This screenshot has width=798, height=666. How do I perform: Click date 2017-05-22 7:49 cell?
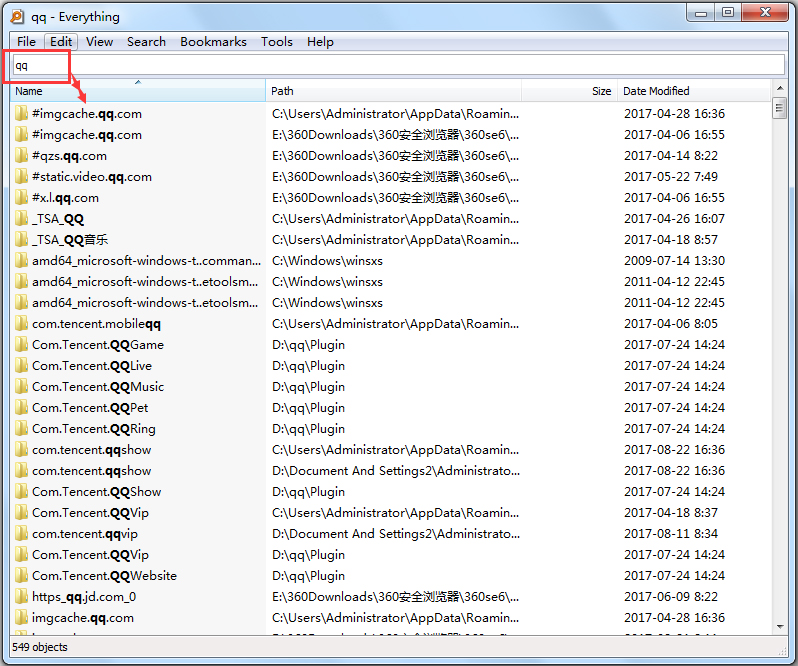(671, 177)
